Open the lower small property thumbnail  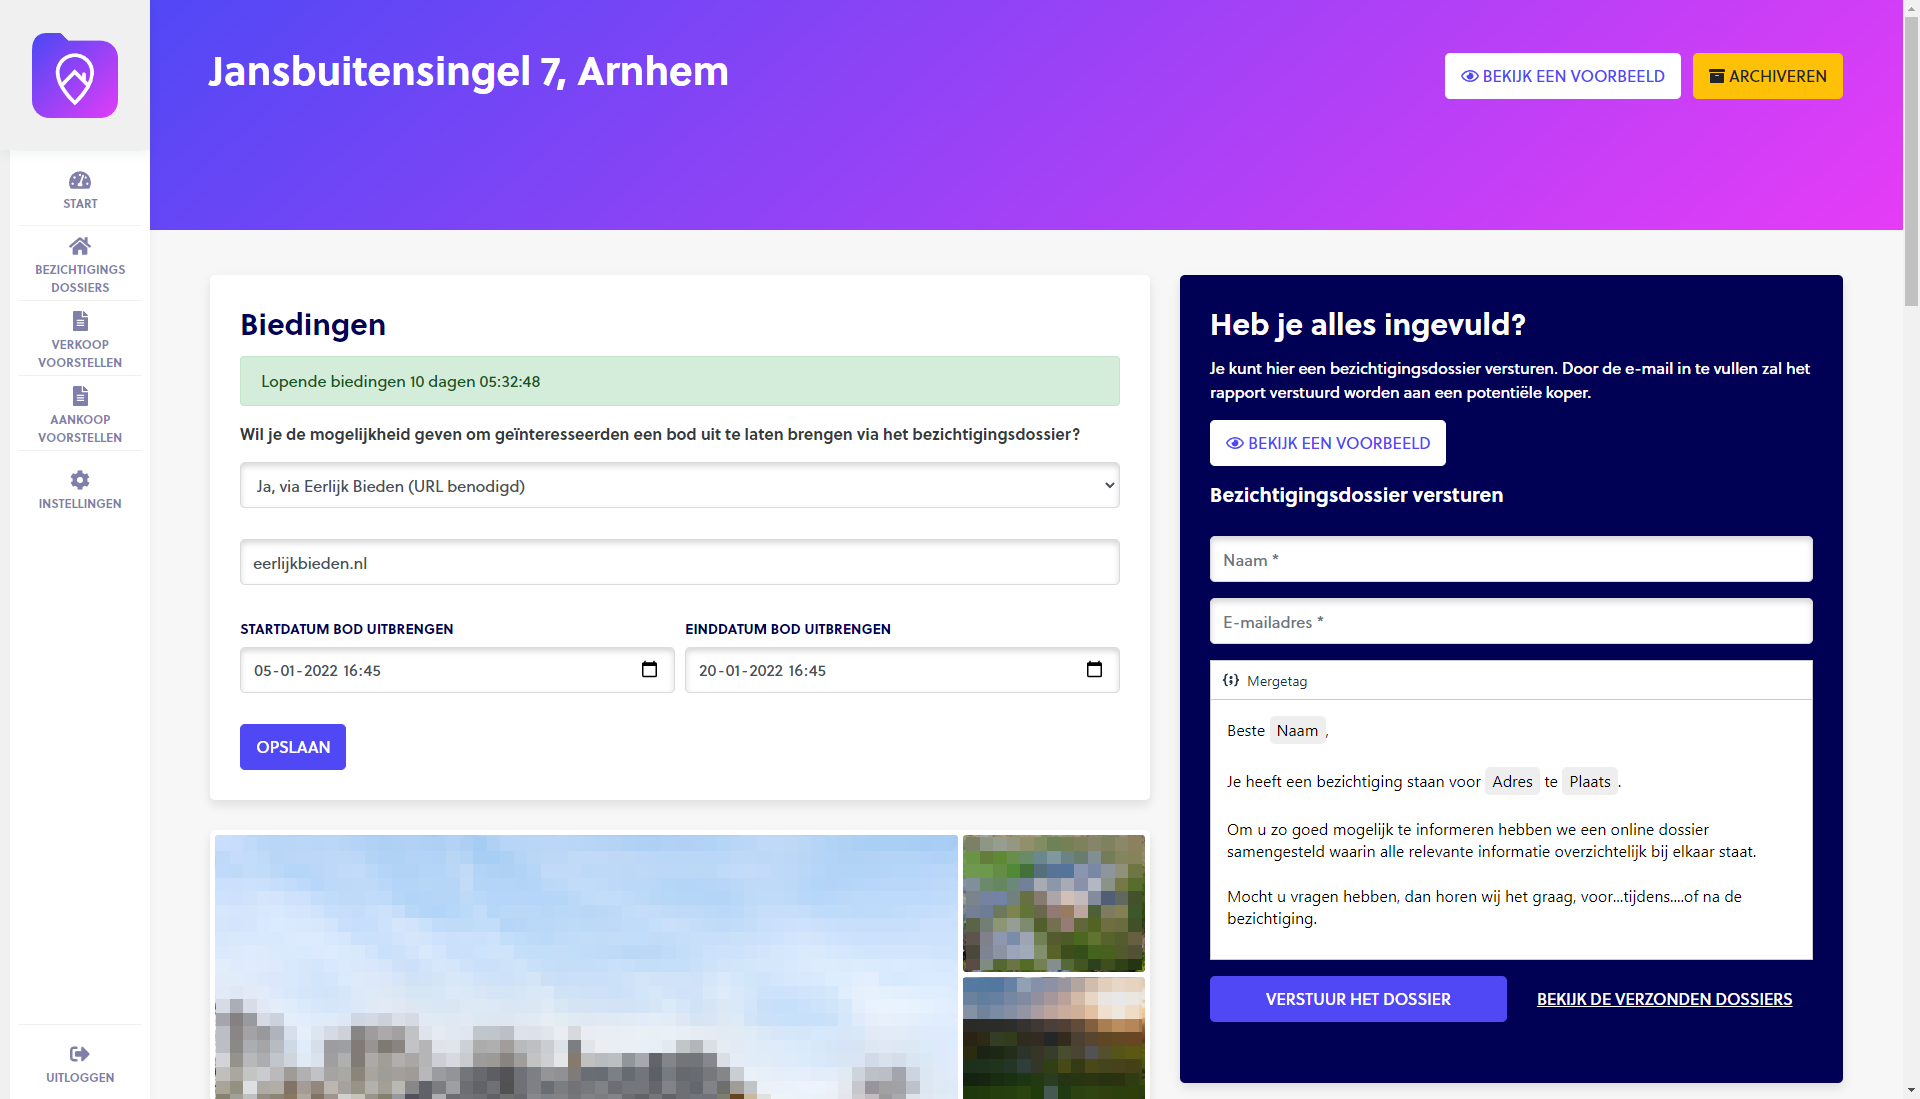tap(1054, 1038)
